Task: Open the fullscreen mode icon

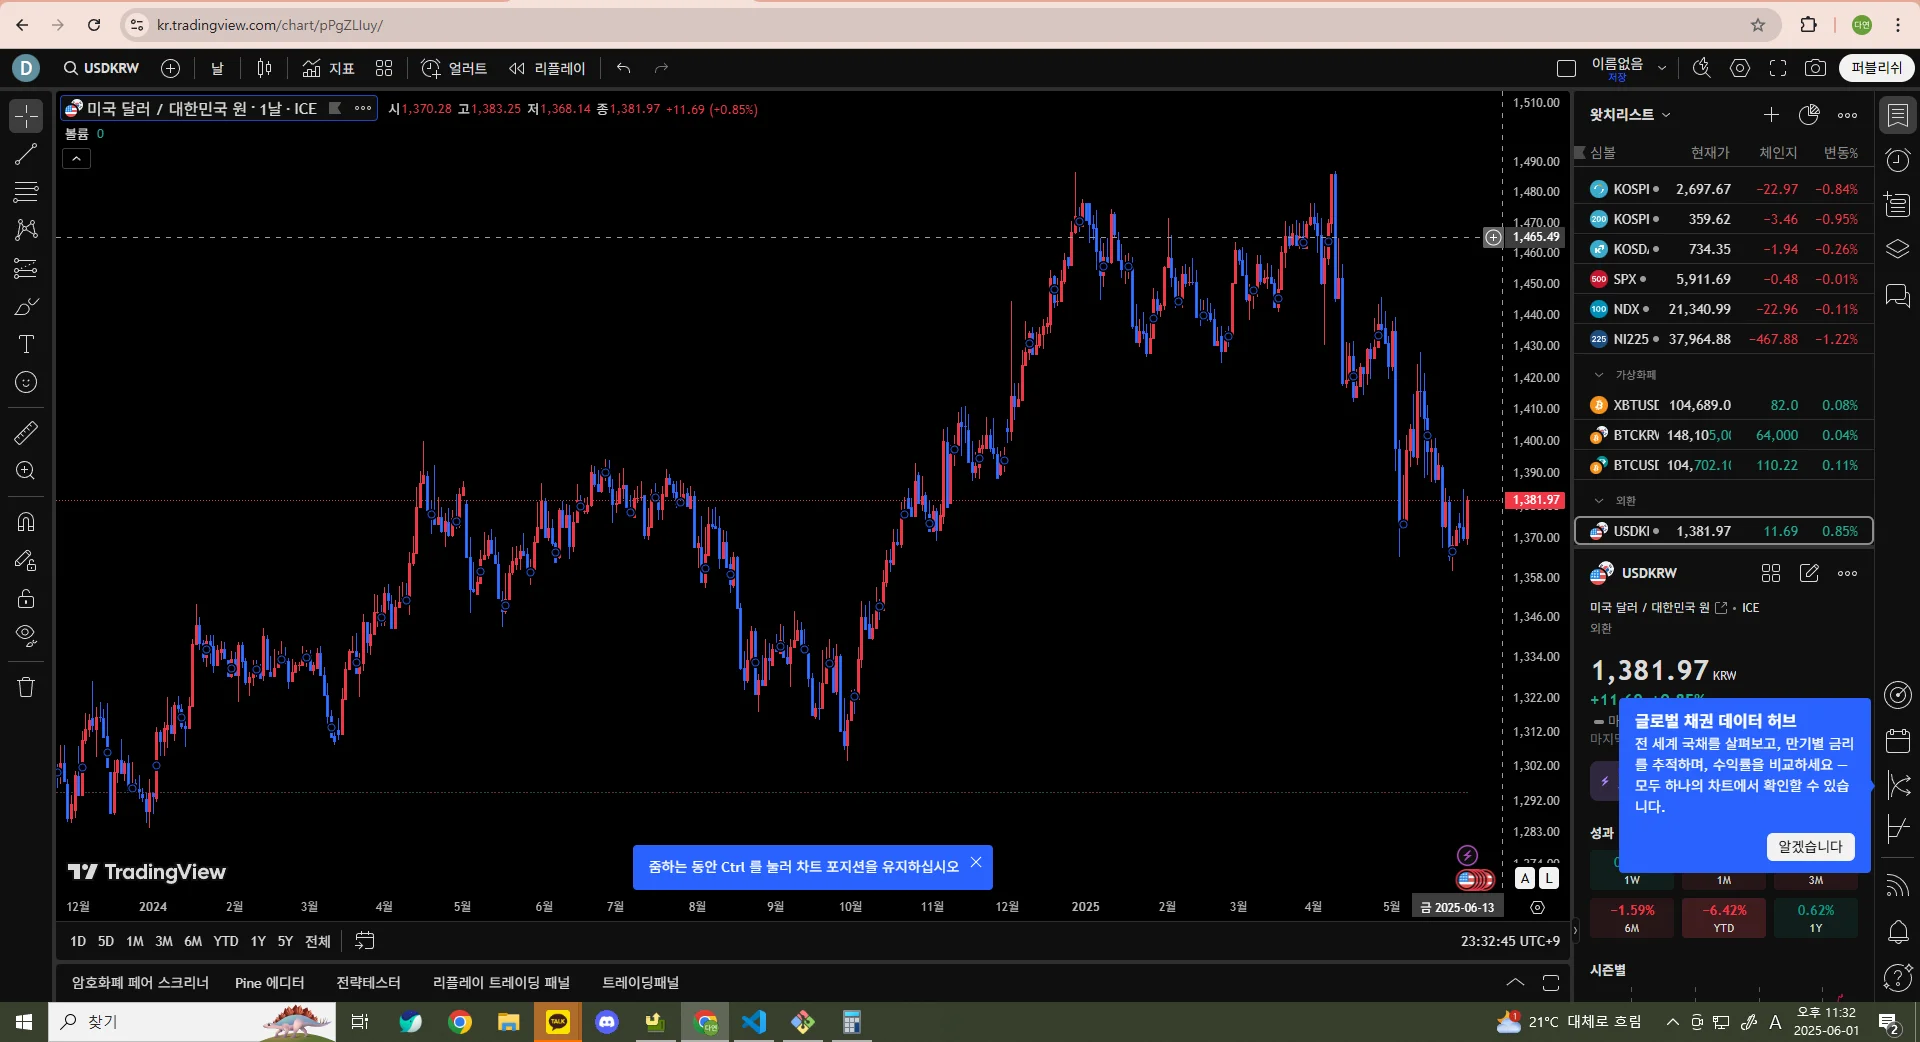Action: [1778, 68]
